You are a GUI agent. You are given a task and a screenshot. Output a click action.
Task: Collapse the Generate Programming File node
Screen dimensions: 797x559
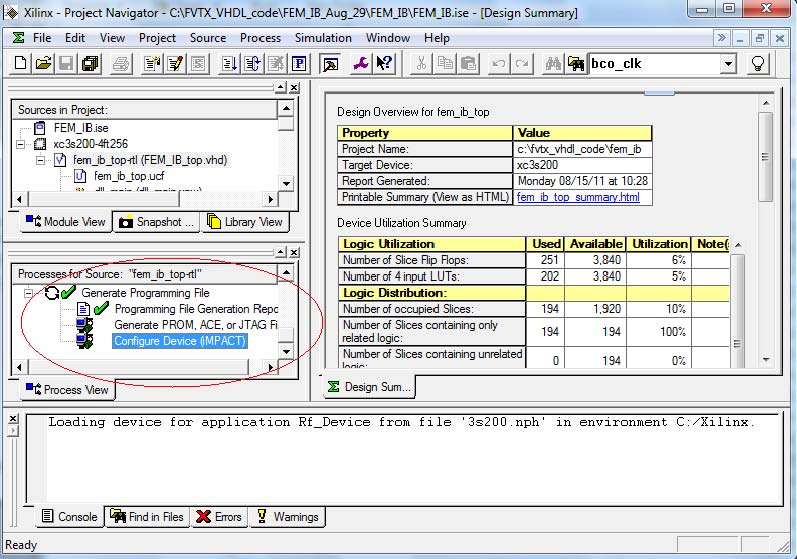[27, 293]
